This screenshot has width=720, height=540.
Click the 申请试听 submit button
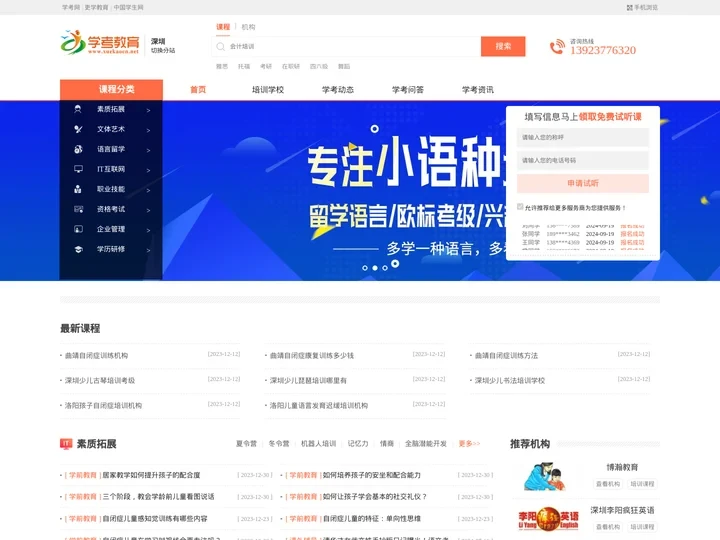tap(583, 183)
